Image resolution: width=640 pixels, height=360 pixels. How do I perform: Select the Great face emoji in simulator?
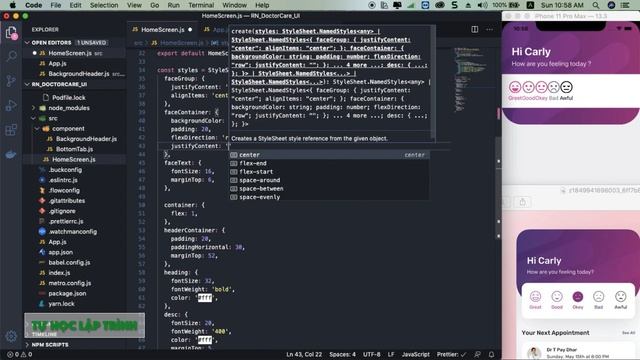pos(515,87)
